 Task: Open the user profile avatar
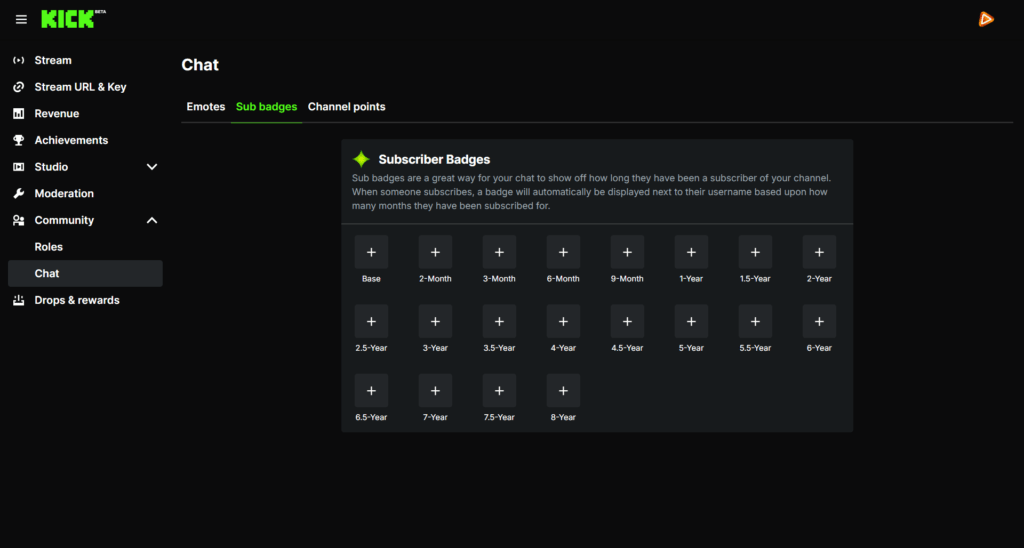click(x=986, y=19)
